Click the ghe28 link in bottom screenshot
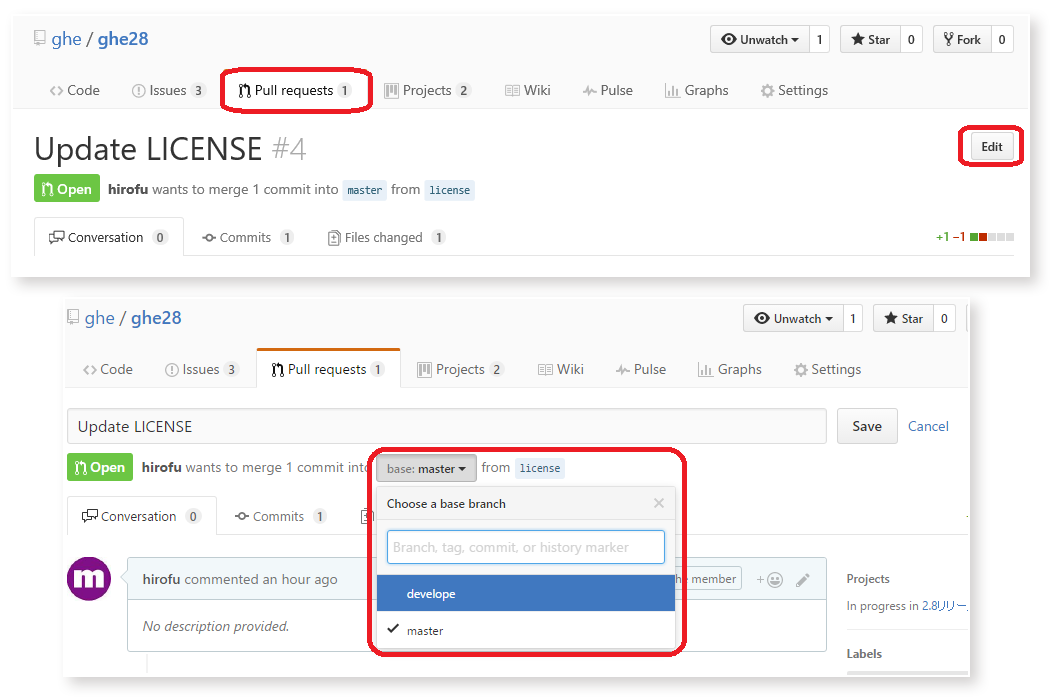 tap(156, 318)
